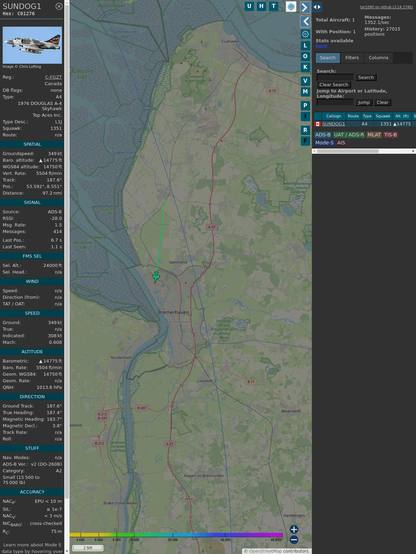Click scrollbar right arrow under aircraft table

tap(413, 151)
